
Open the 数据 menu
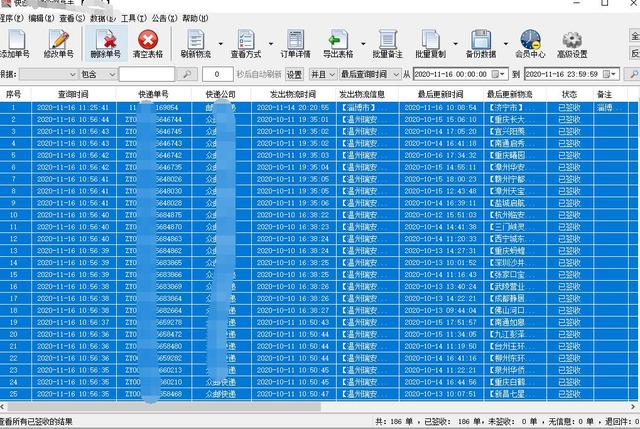[102, 18]
